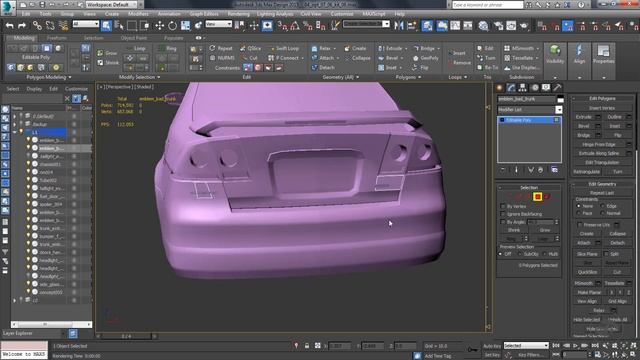Open the reference coordinate View dropdown
Screen dimensions: 640x360
coord(218,24)
